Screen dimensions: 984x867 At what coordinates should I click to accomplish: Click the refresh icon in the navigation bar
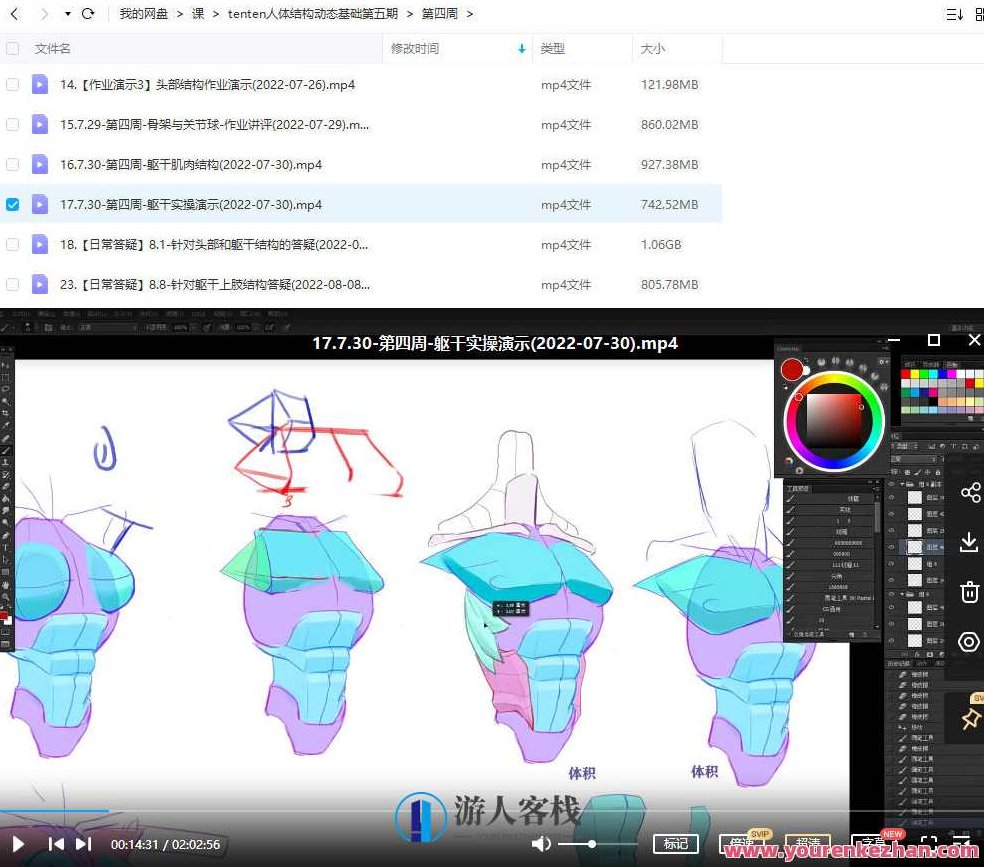pos(89,15)
